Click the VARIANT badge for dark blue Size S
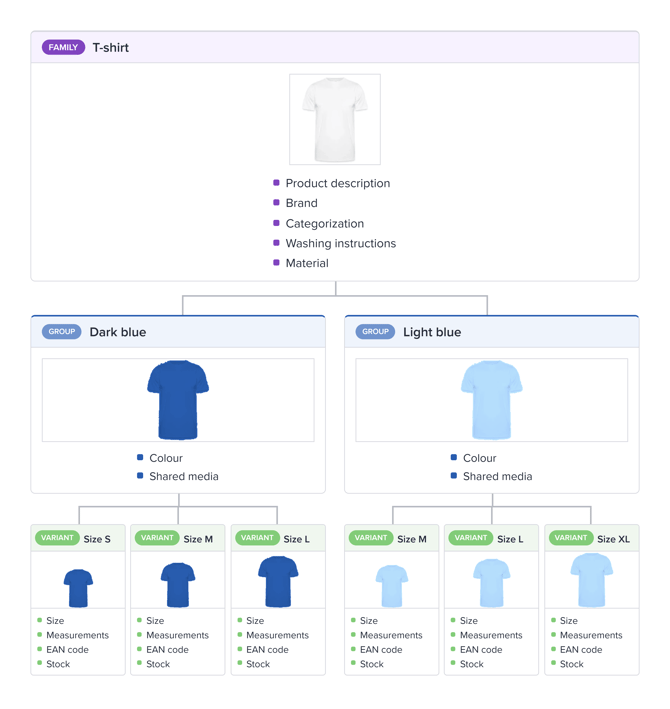670x709 pixels. [x=57, y=538]
